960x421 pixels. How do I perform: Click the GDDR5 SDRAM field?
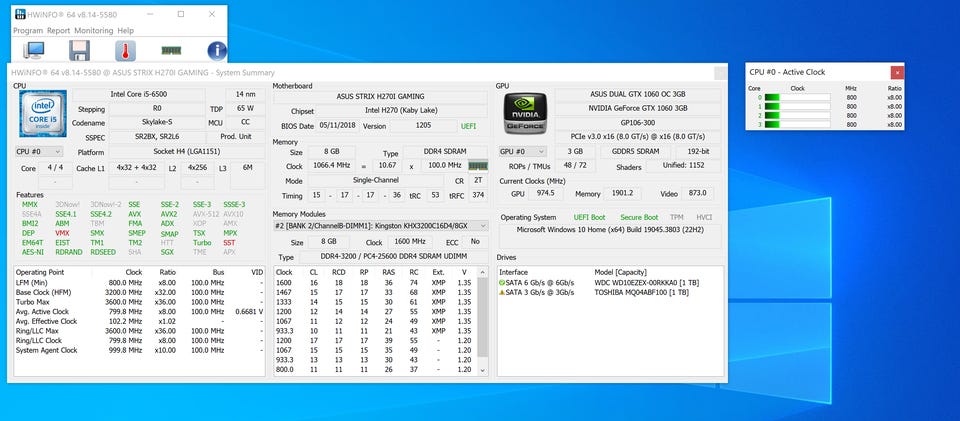click(634, 151)
